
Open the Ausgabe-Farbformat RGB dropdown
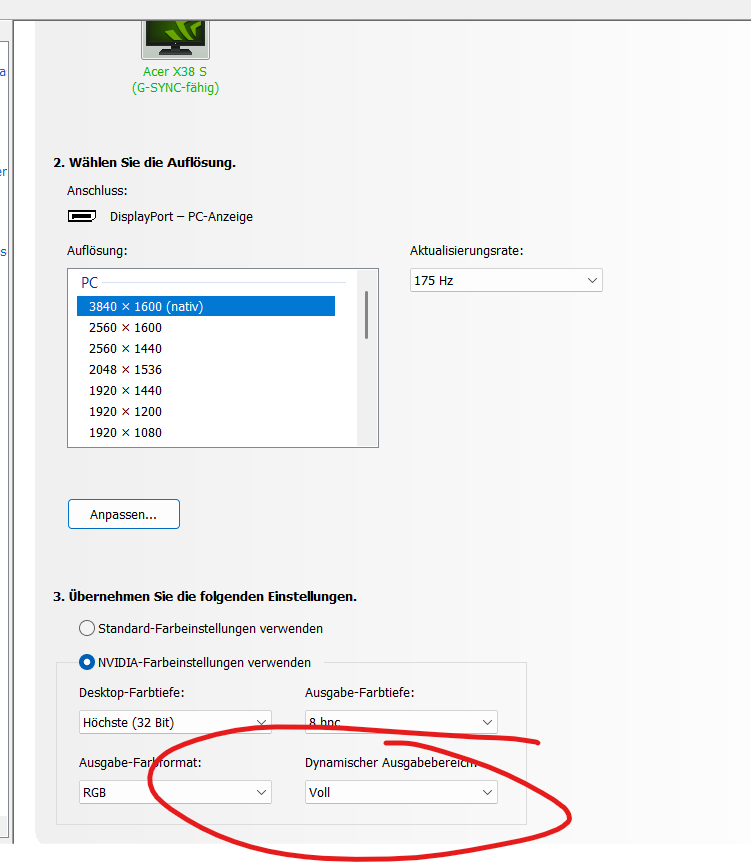175,792
